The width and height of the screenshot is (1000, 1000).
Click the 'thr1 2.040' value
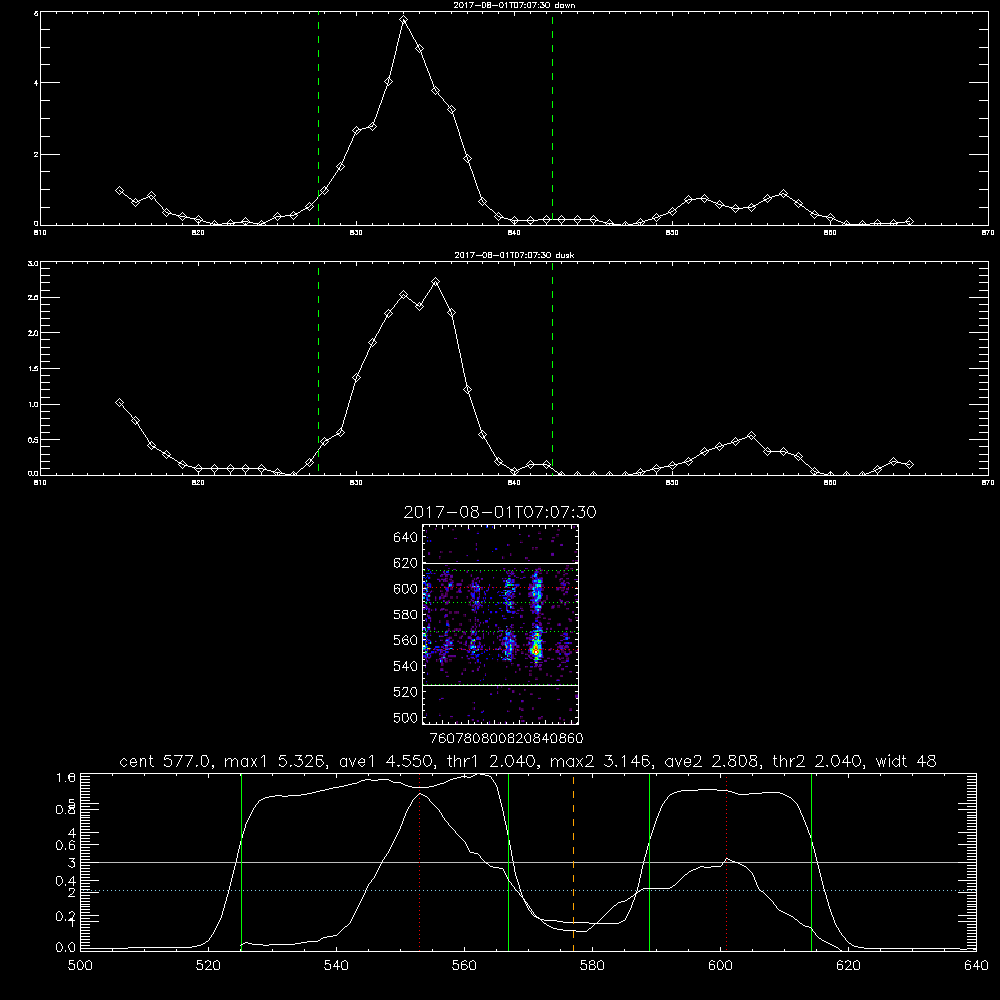coord(490,761)
